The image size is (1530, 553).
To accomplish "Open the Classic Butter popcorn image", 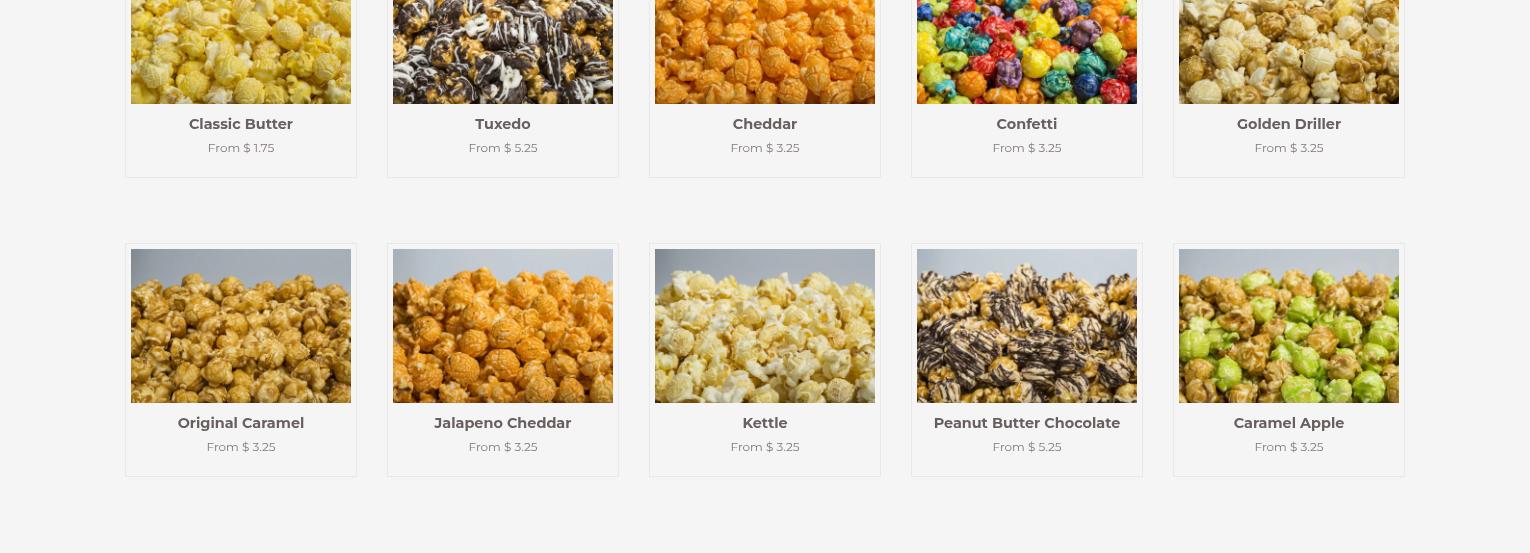I will (241, 52).
